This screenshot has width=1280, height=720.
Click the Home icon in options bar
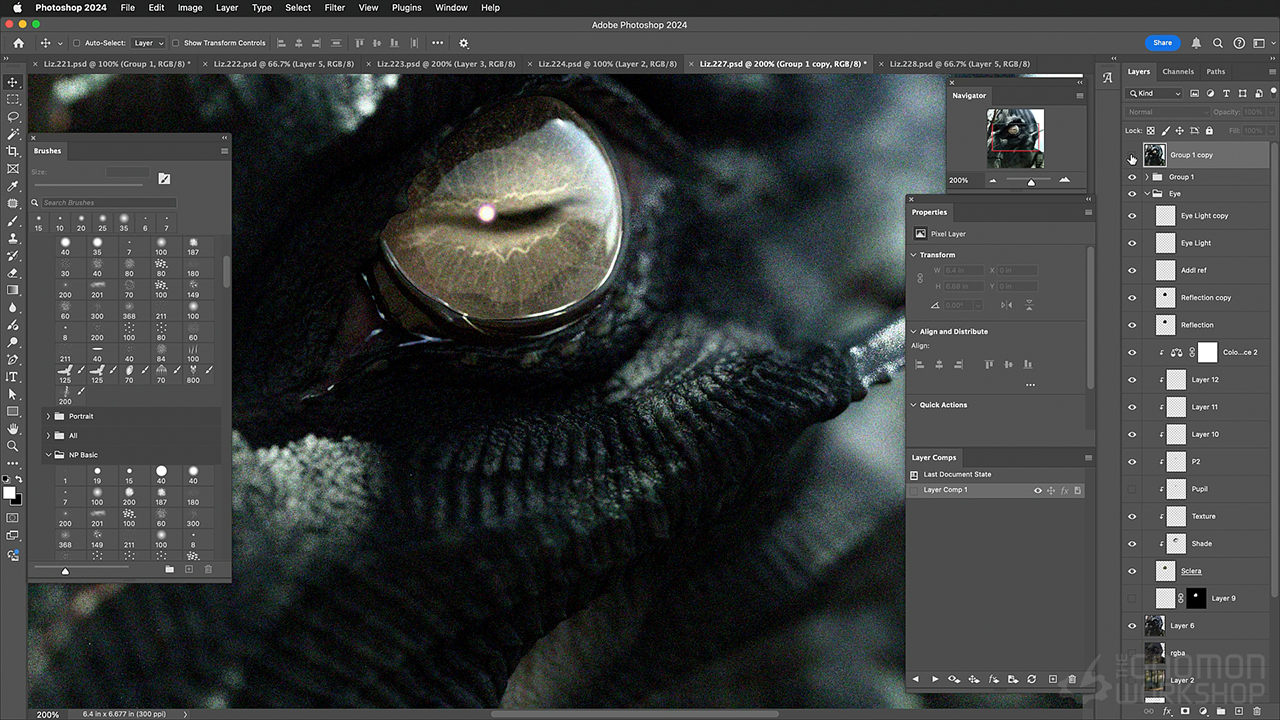point(18,43)
